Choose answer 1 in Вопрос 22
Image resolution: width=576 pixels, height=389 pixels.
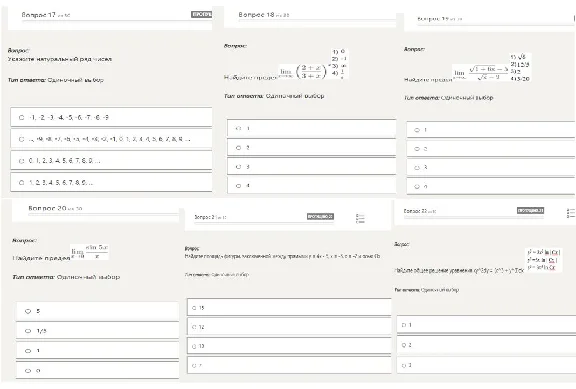coord(486,325)
